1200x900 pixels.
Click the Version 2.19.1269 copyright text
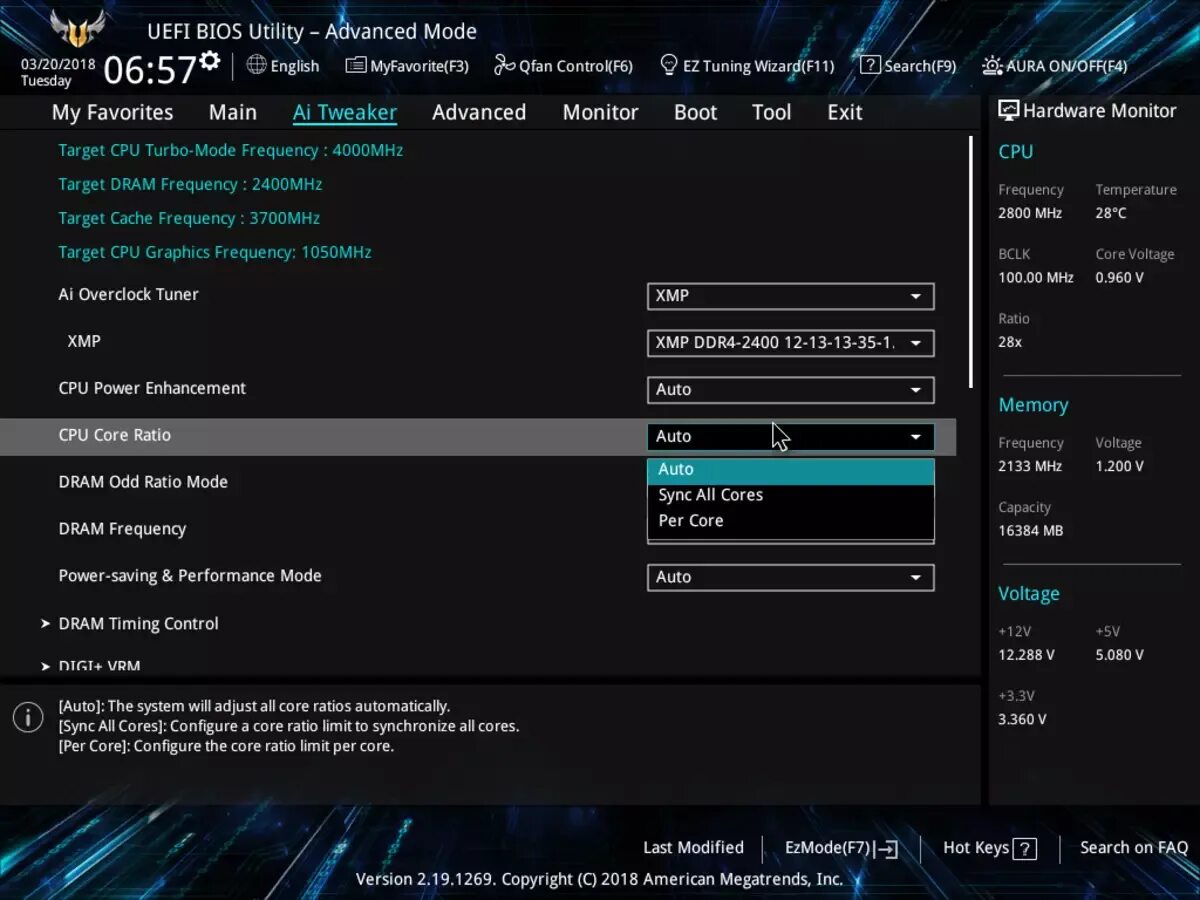tap(600, 880)
